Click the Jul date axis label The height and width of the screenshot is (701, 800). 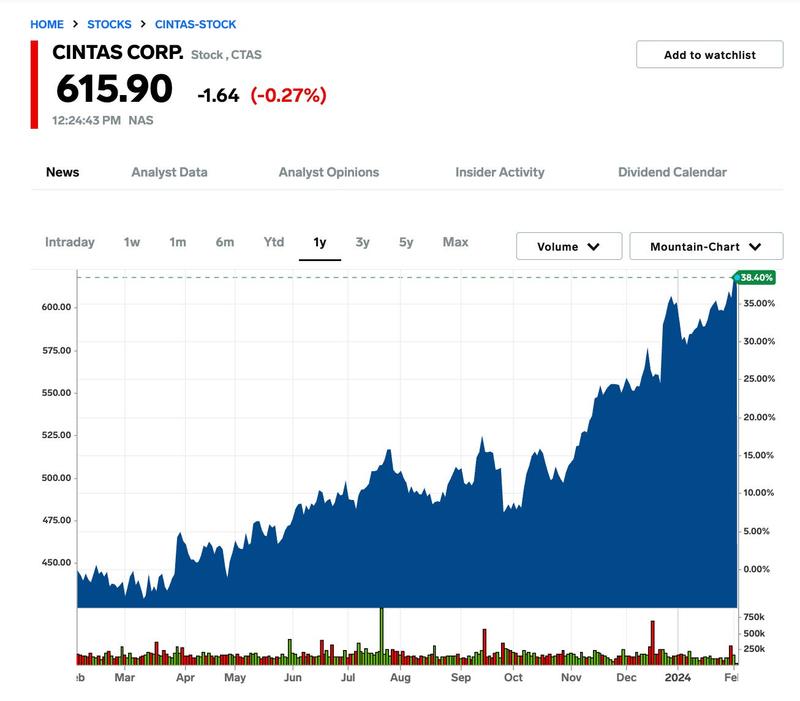click(x=348, y=678)
